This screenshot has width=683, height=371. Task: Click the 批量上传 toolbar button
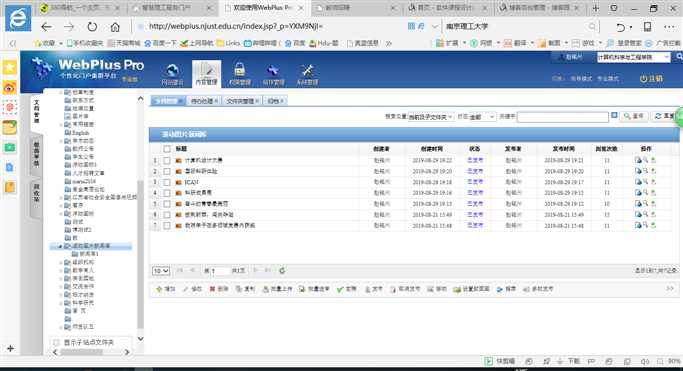click(277, 289)
